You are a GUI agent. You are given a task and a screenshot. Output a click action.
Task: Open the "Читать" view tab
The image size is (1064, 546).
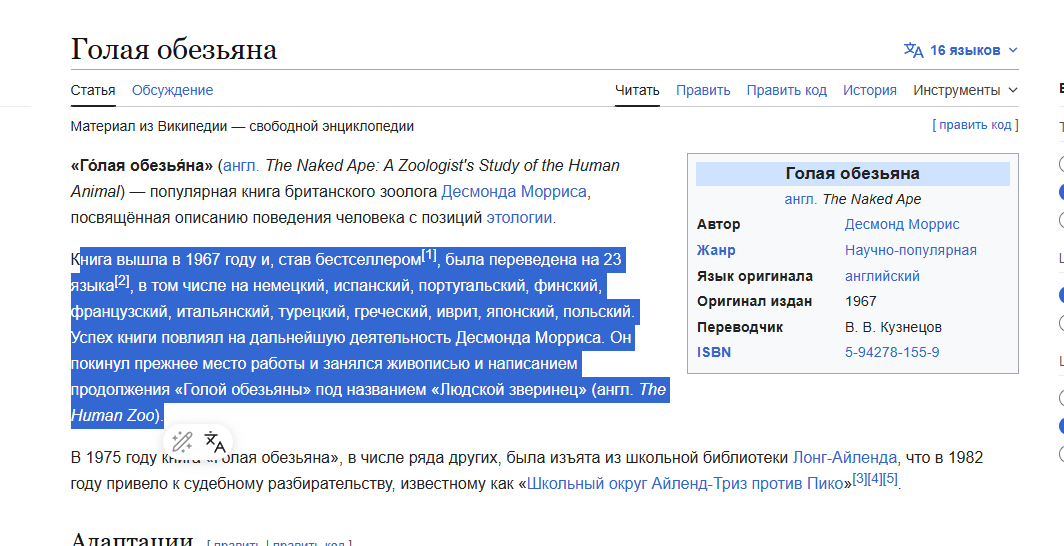pyautogui.click(x=637, y=90)
